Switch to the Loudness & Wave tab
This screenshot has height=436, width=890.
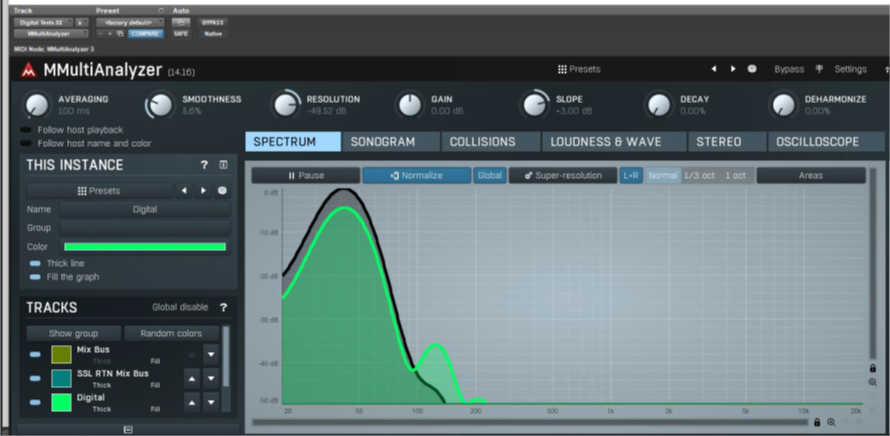605,142
